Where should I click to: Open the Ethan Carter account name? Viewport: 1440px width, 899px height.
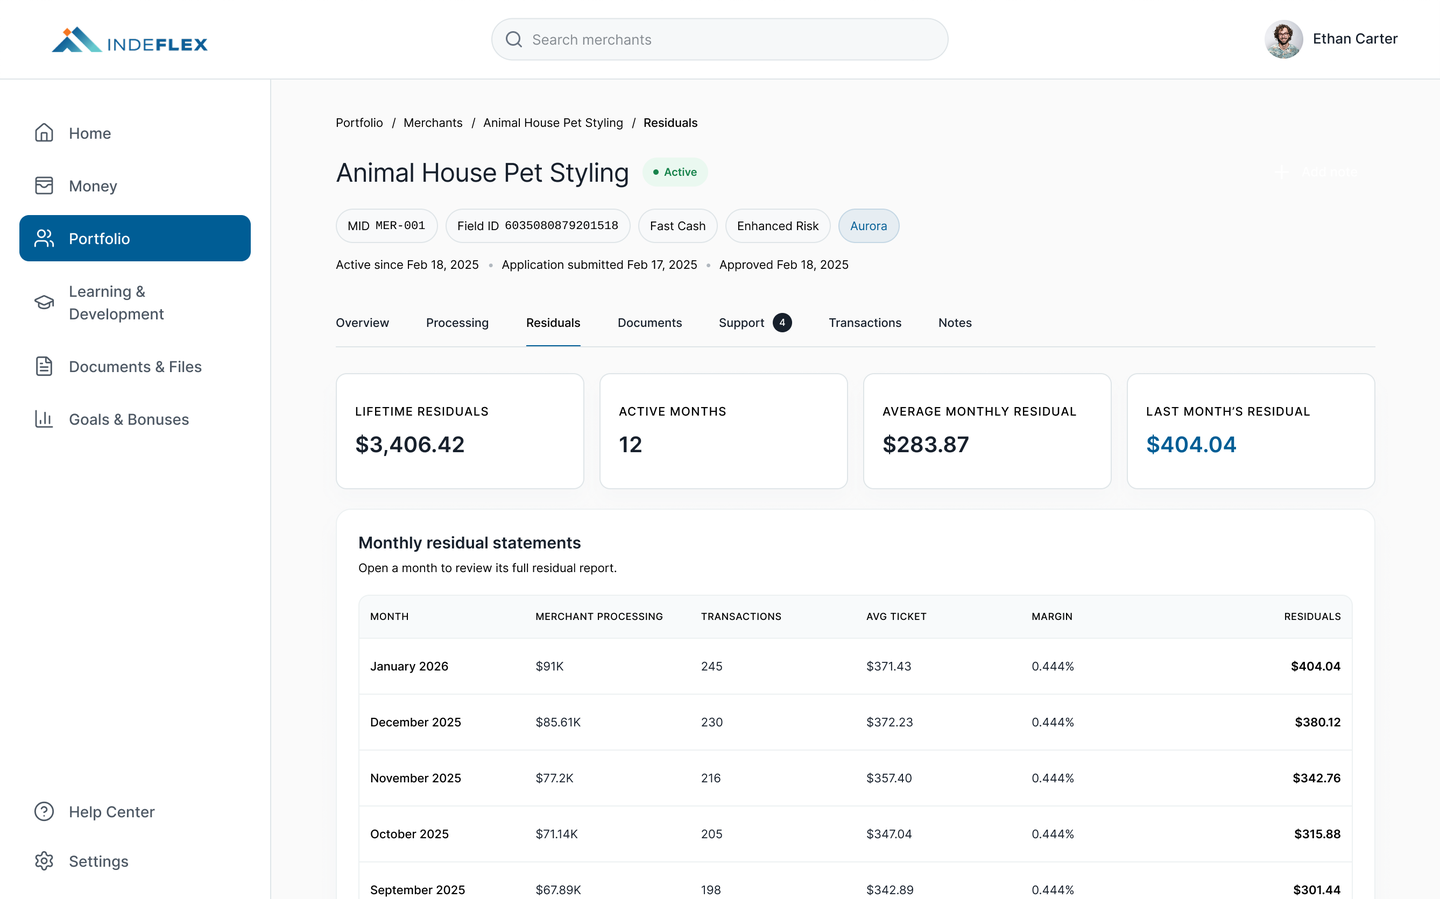[1355, 39]
